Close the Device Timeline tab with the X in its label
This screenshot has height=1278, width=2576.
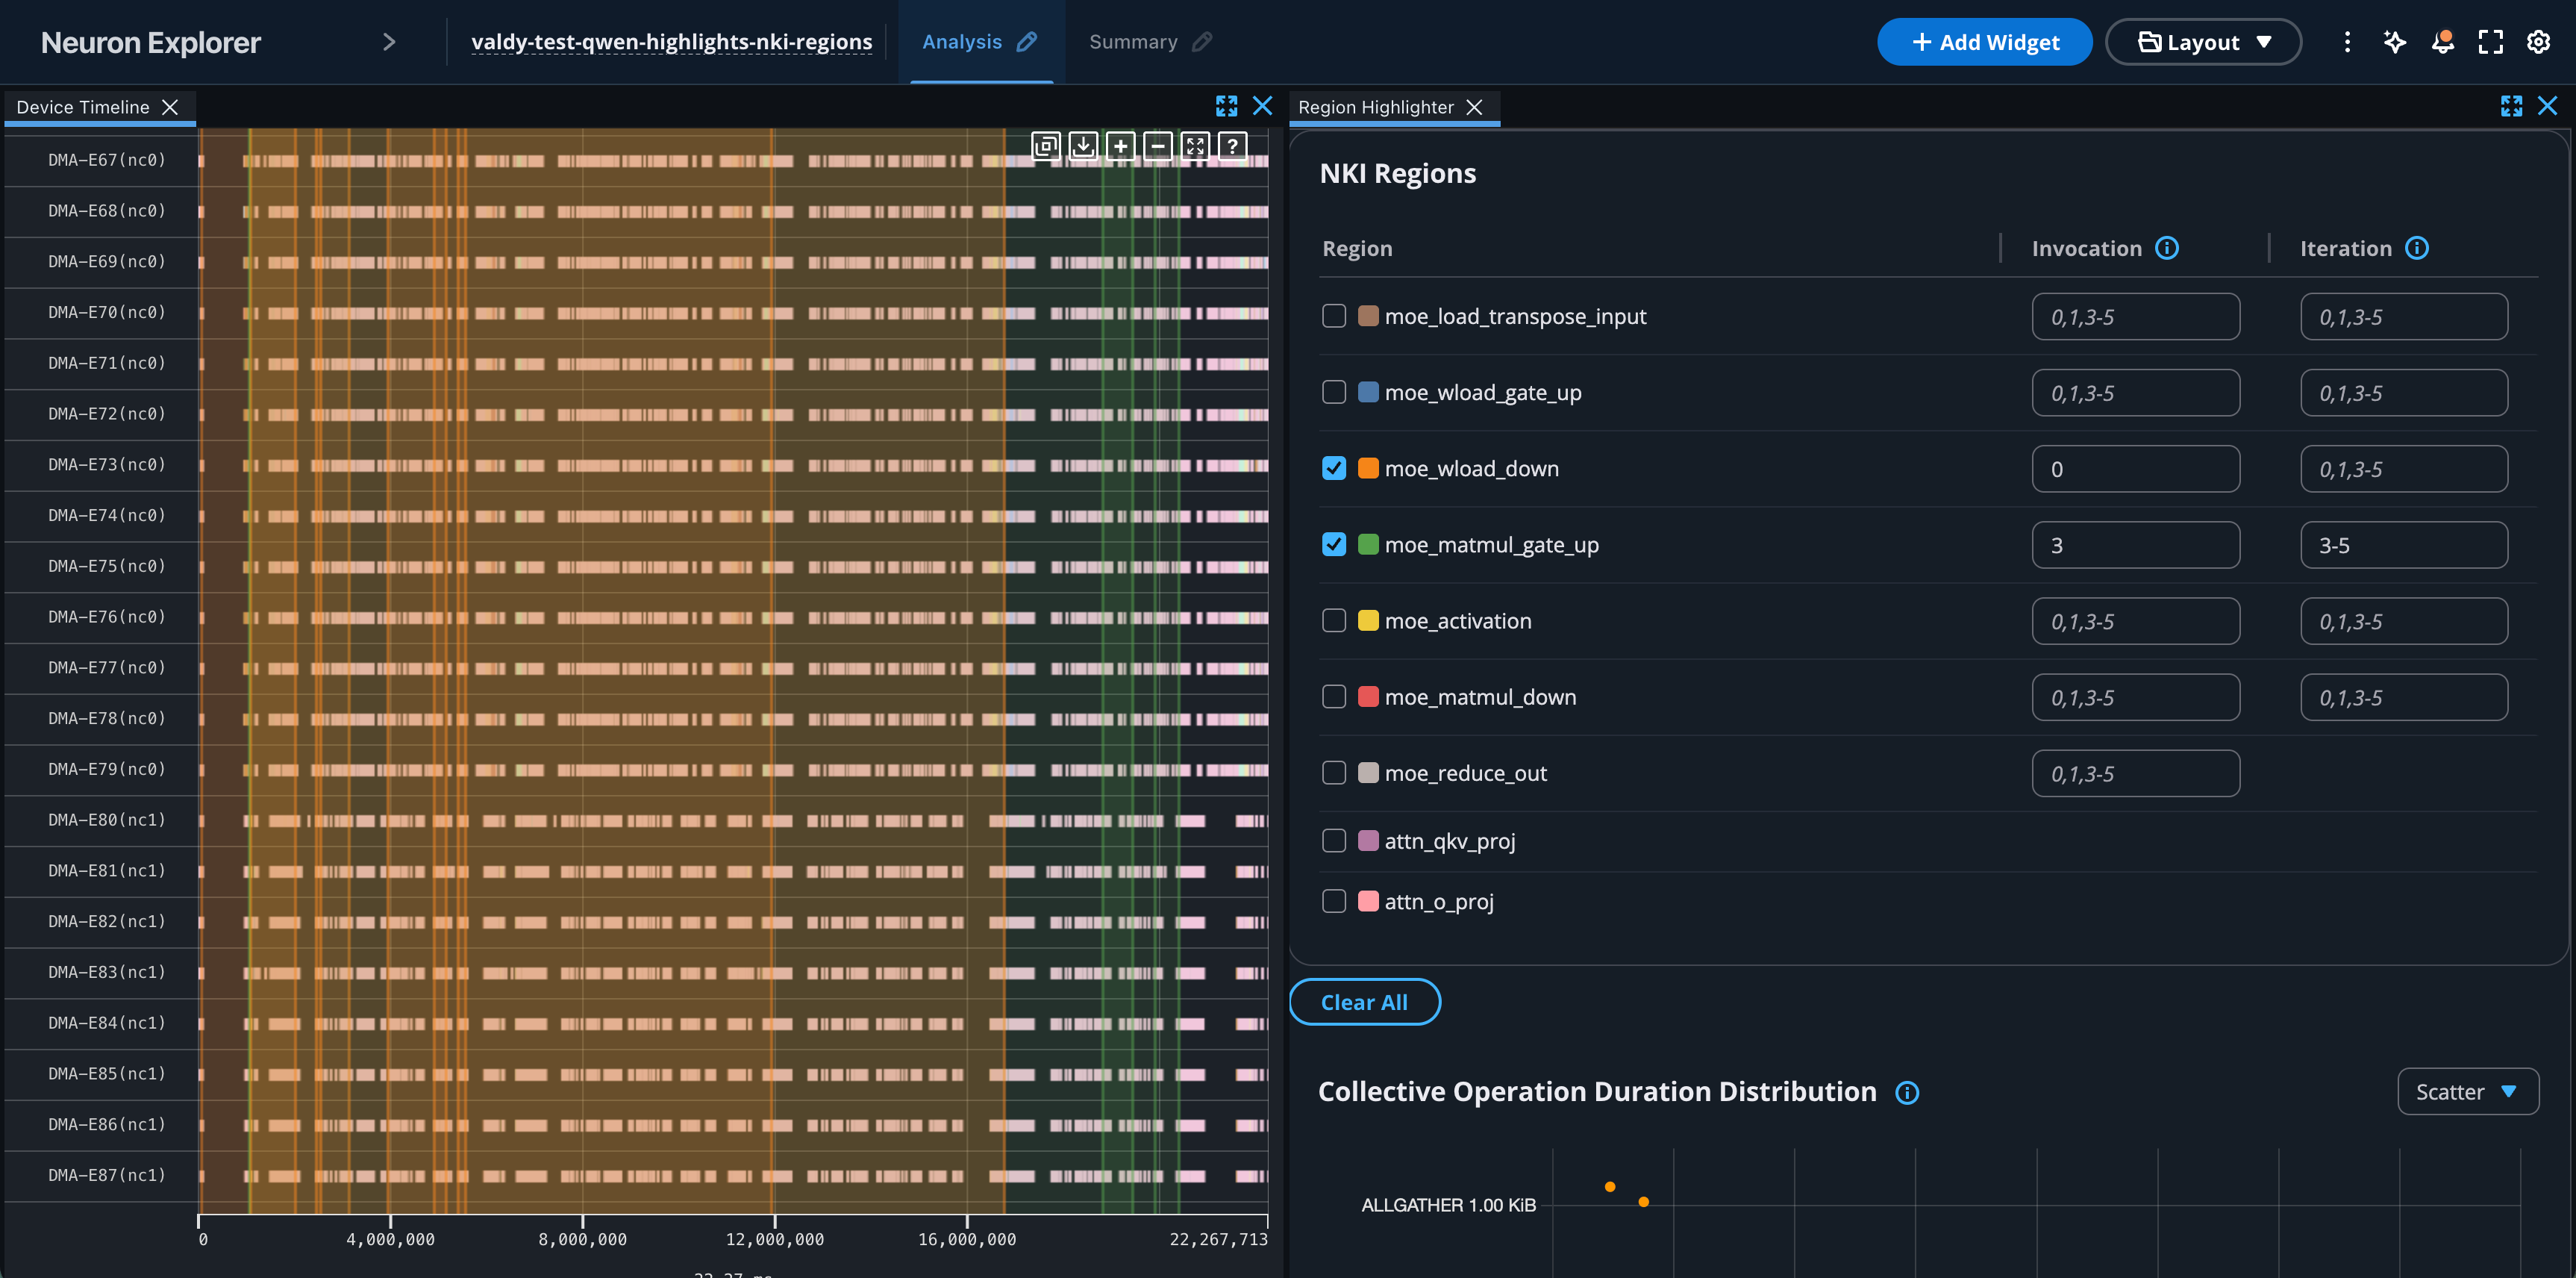tap(170, 107)
